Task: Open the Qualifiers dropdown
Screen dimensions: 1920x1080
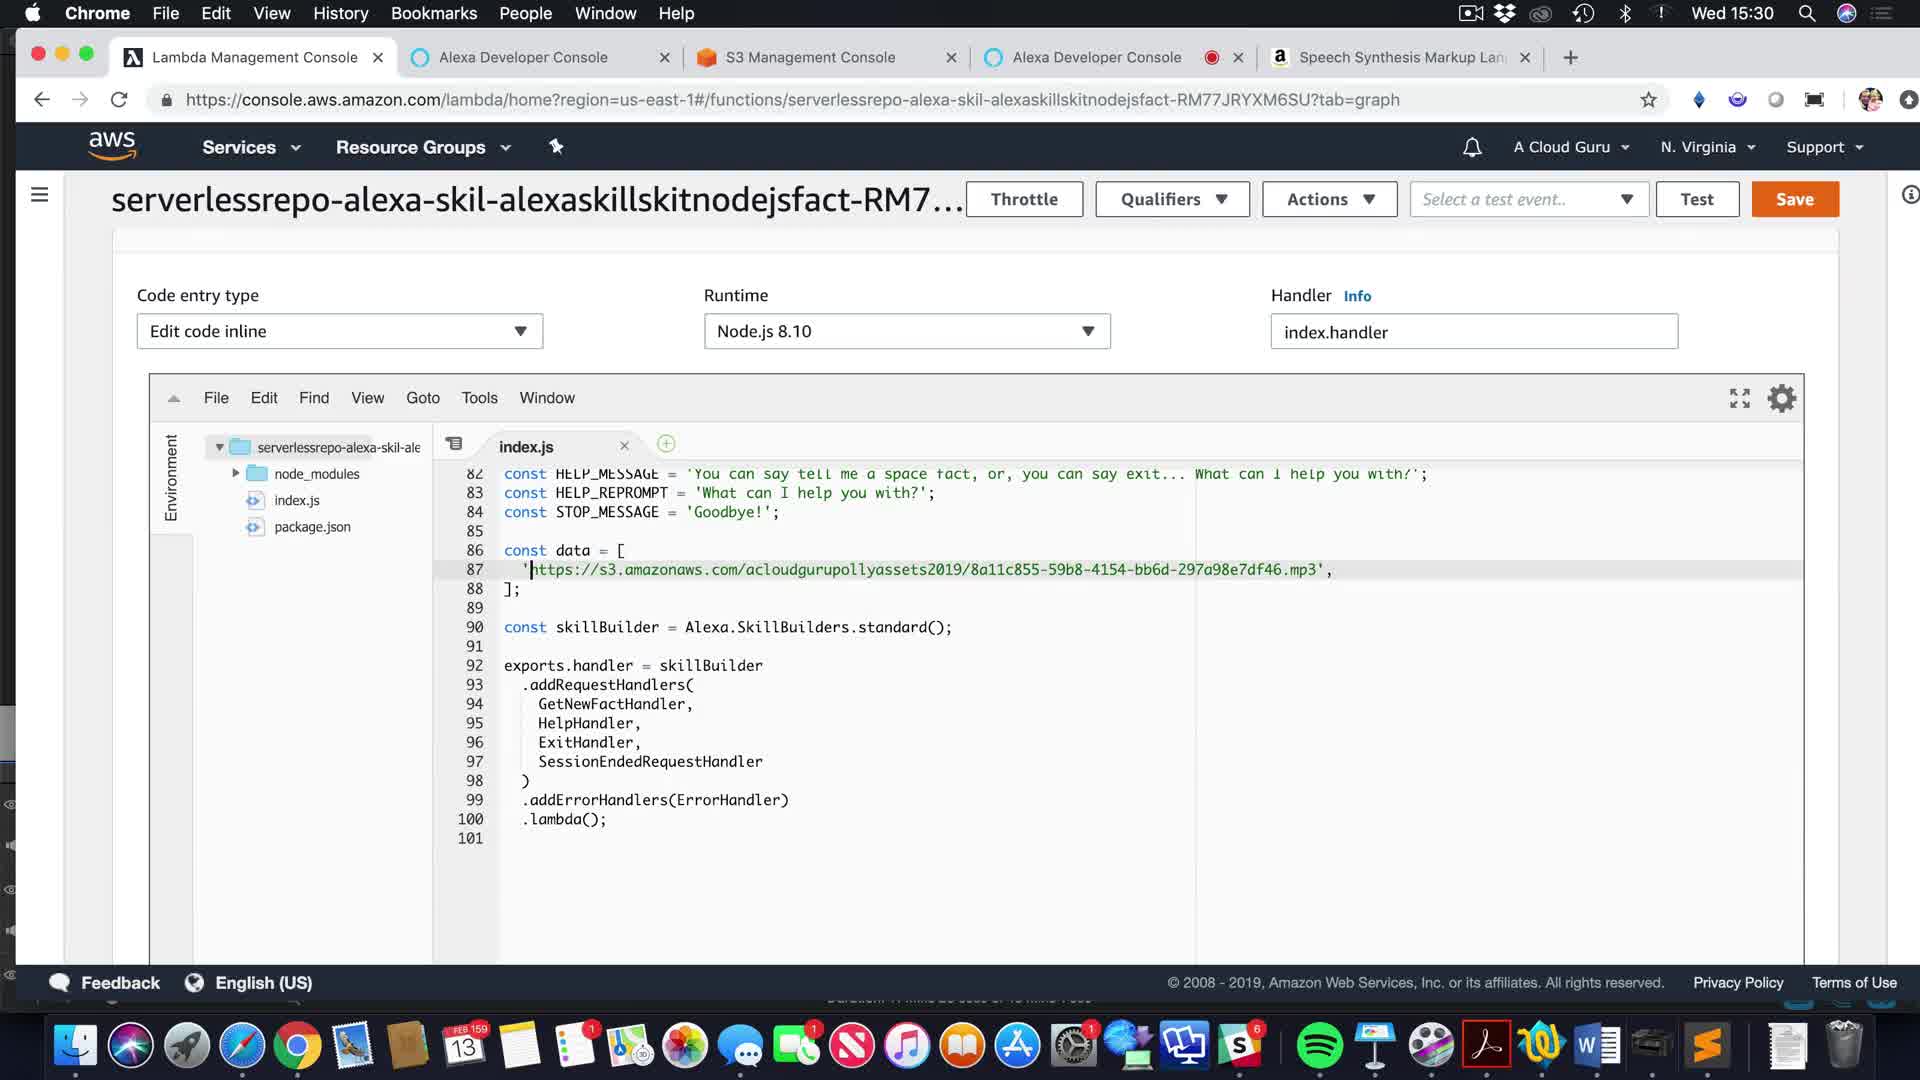Action: pyautogui.click(x=1172, y=199)
